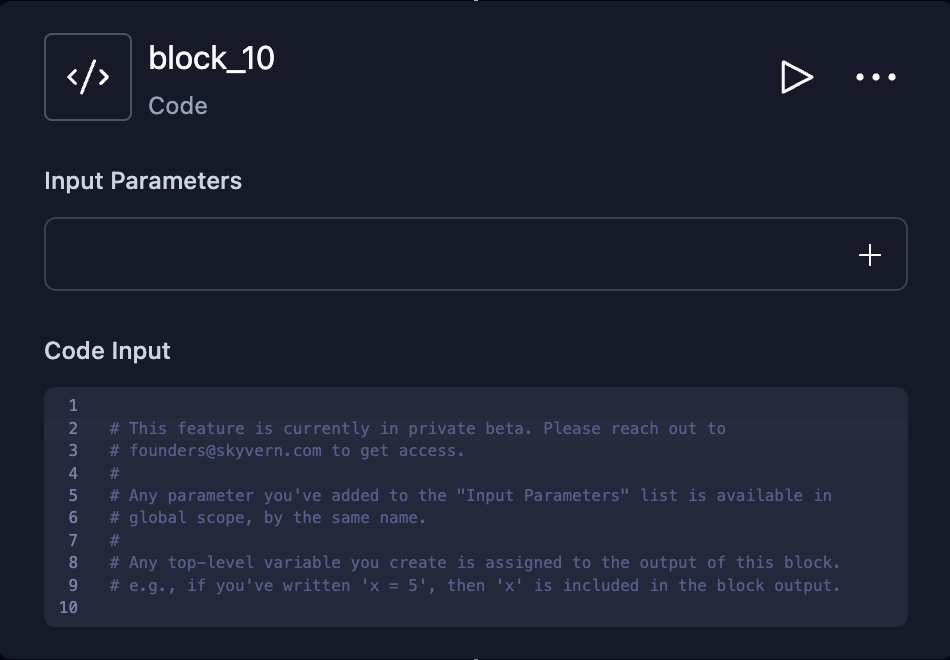Click line number 1 in the gutter
The image size is (950, 660).
[x=73, y=406]
